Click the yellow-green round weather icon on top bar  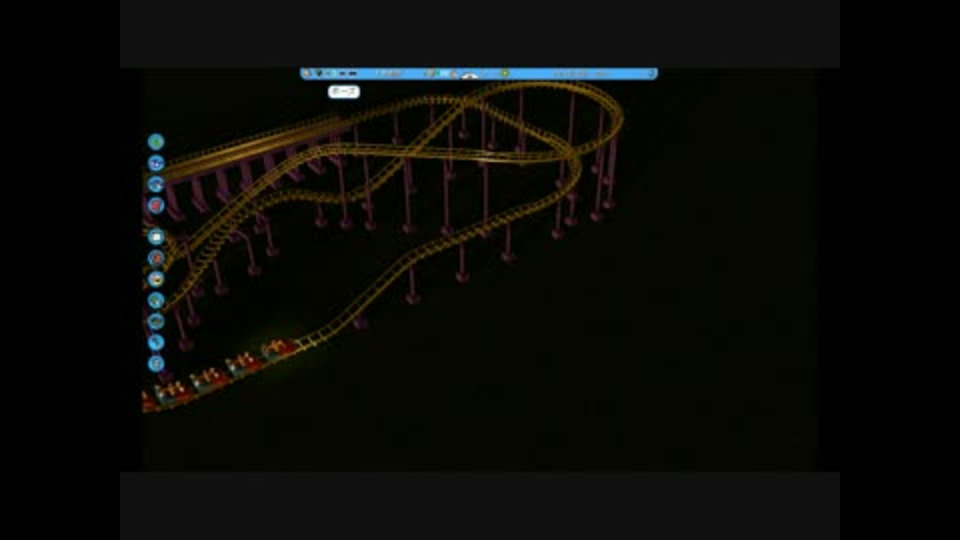point(505,73)
